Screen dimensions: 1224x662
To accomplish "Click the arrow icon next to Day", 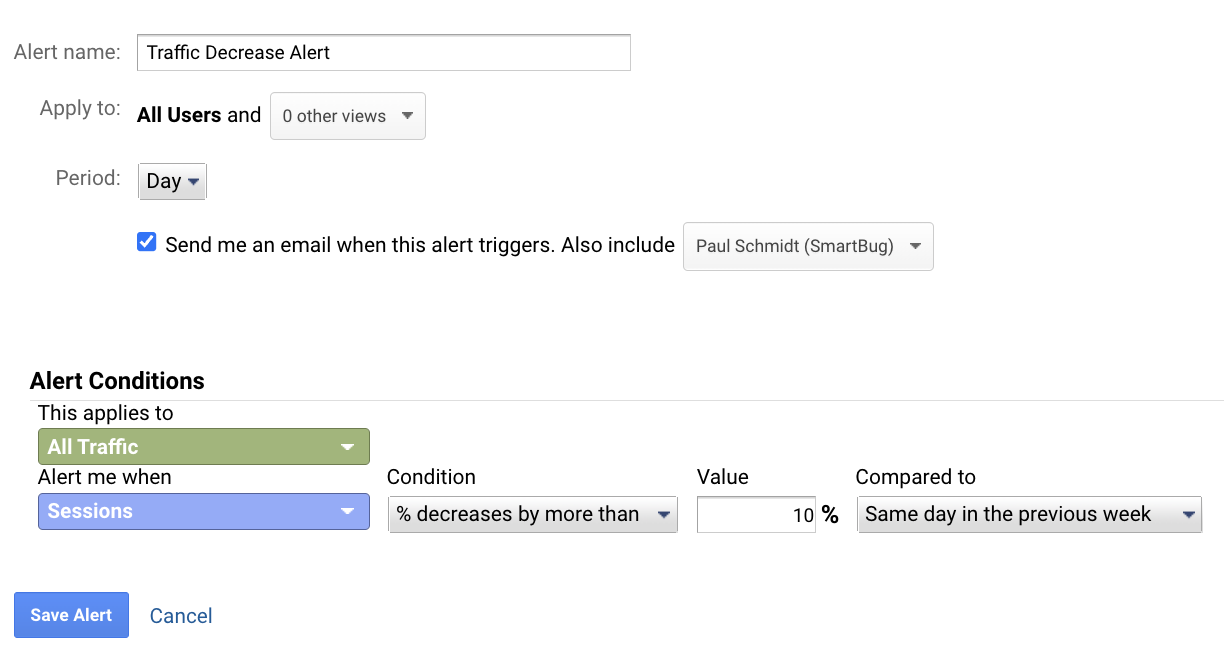I will coord(193,182).
